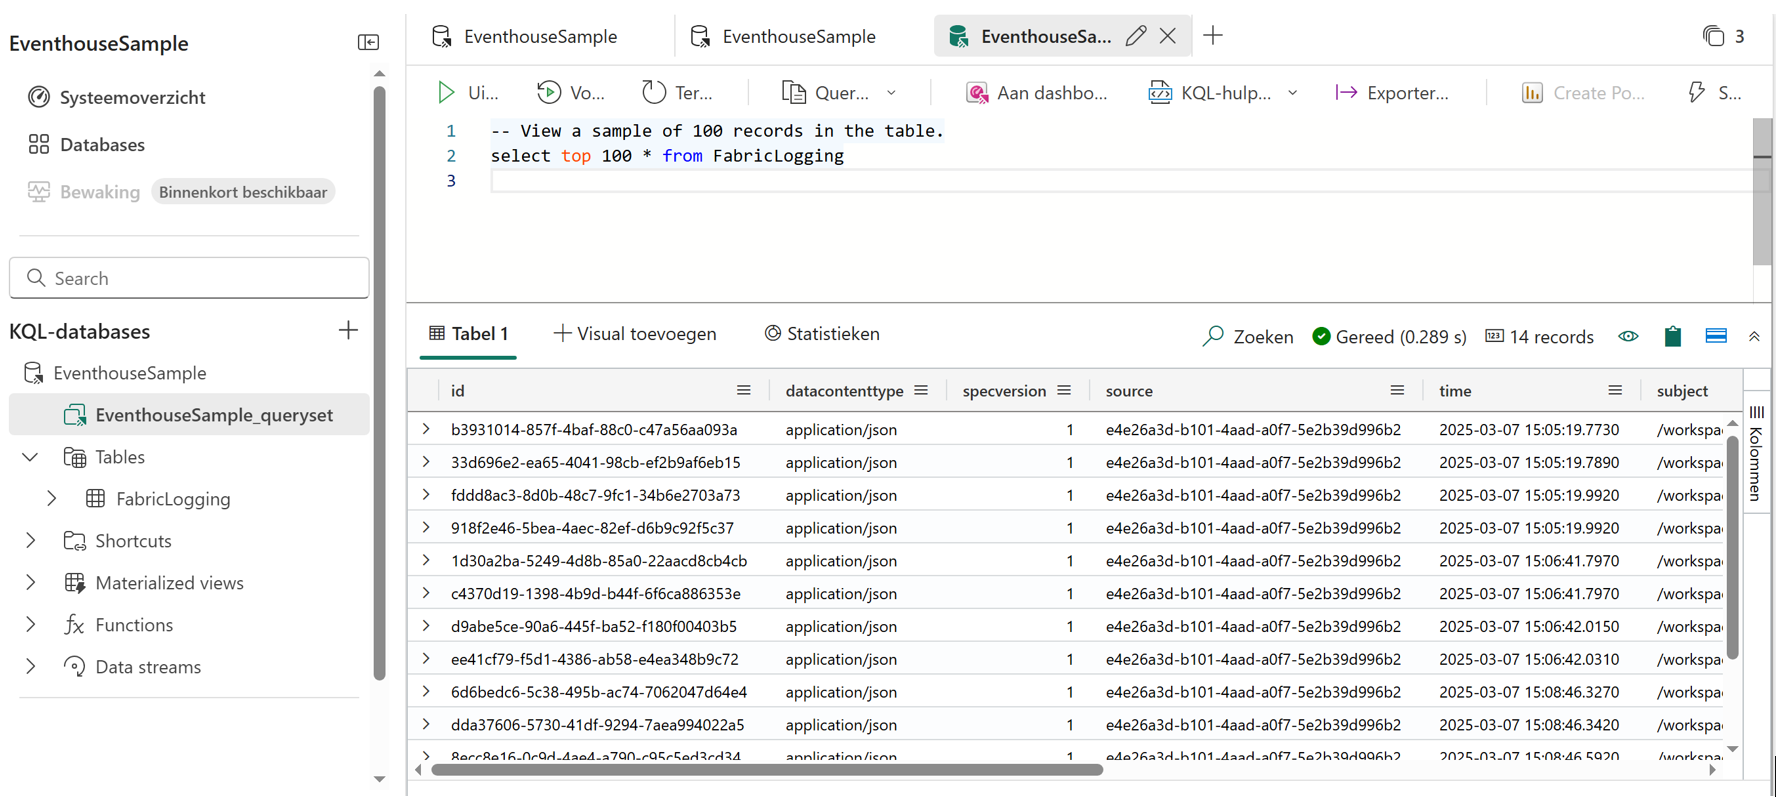This screenshot has width=1777, height=801.
Task: Open the source column menu
Action: pyautogui.click(x=1397, y=391)
